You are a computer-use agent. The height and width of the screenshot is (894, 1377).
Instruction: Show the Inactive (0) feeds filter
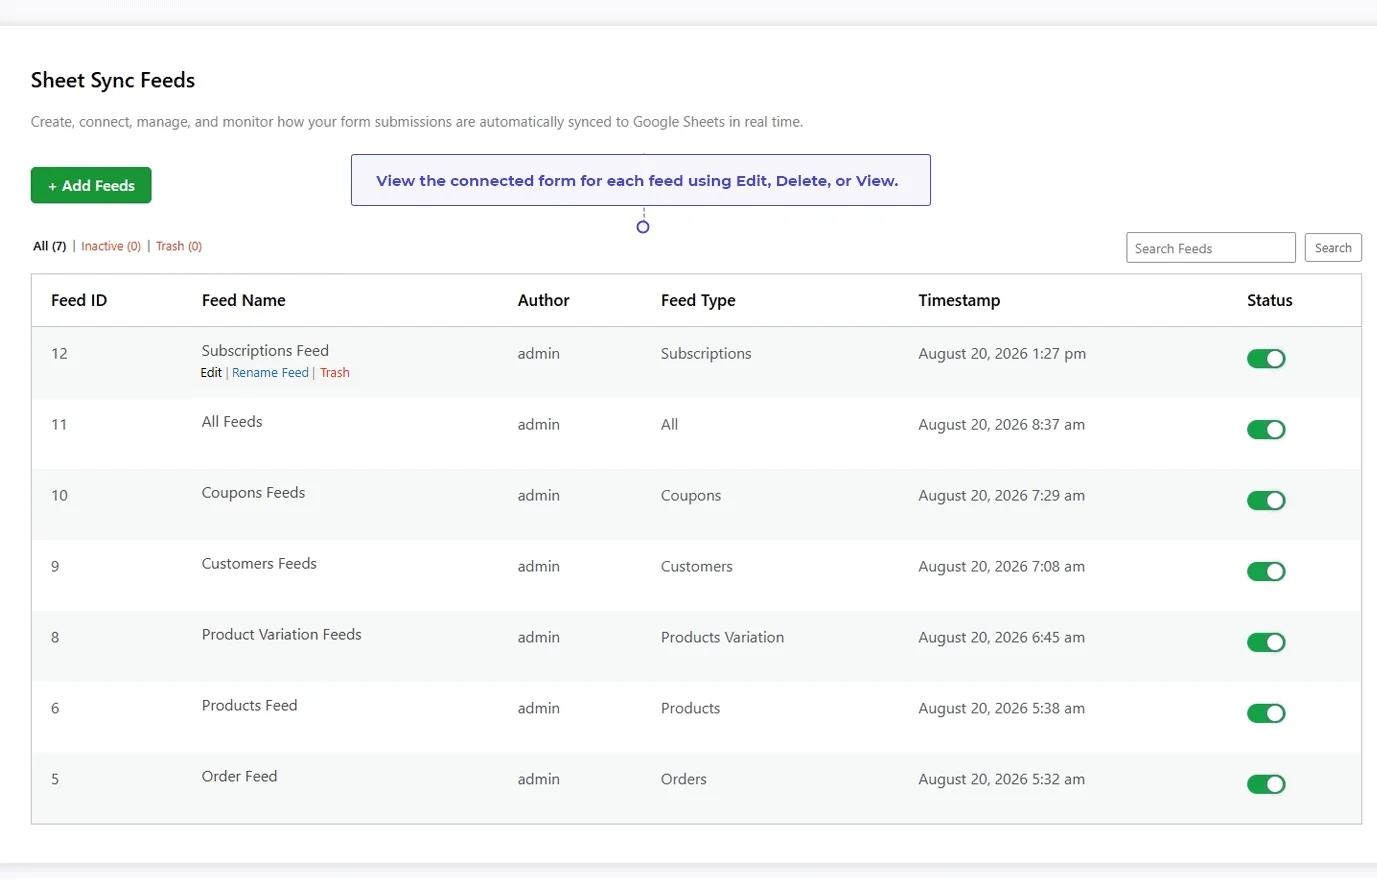click(111, 246)
